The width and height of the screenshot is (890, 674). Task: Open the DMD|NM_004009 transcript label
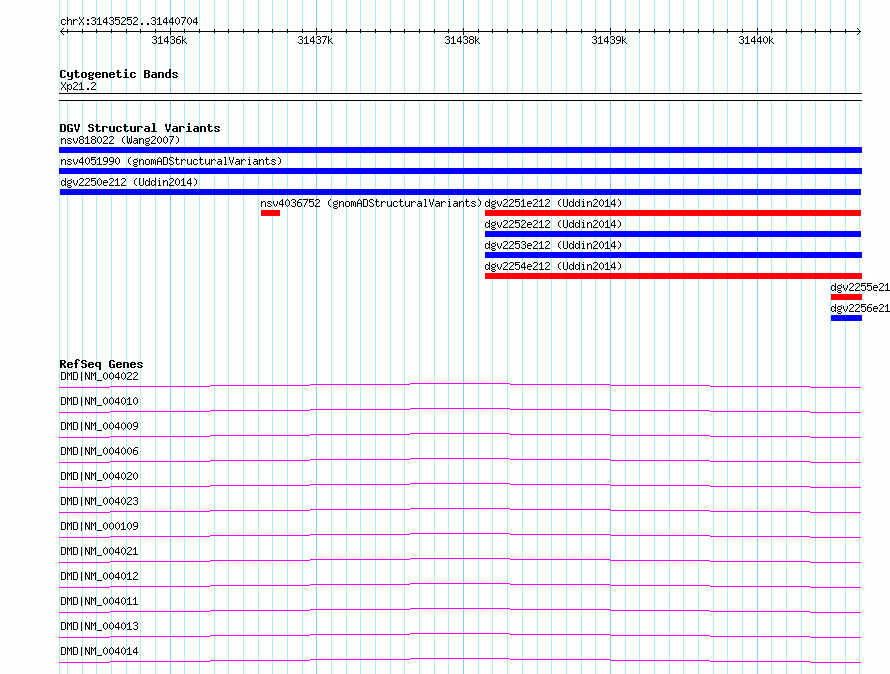(x=99, y=426)
